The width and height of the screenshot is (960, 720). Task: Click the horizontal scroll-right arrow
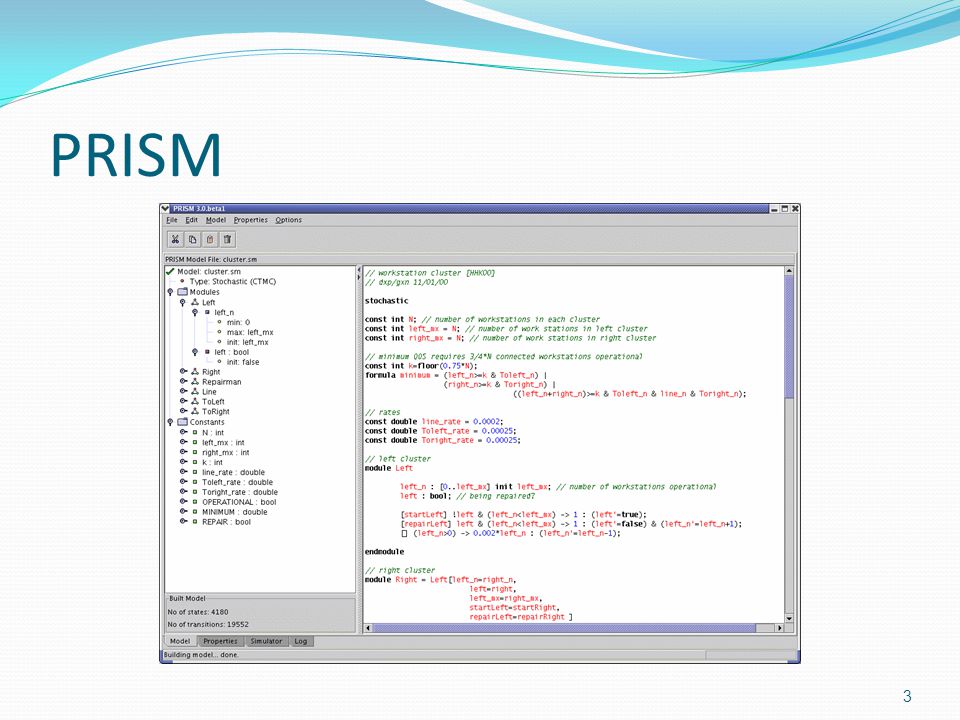(x=779, y=628)
